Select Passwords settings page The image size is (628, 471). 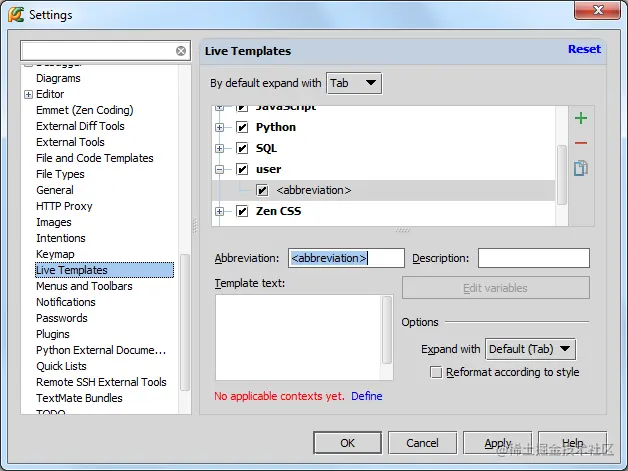pos(62,318)
